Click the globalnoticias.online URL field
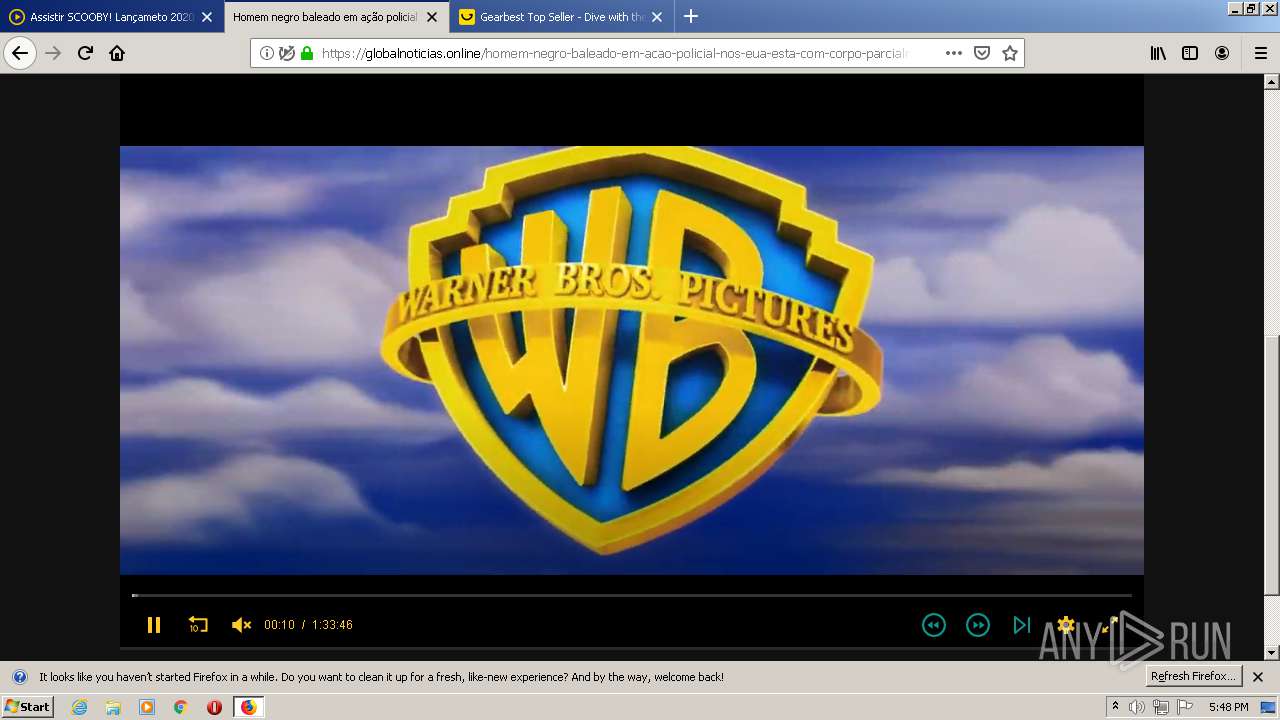Screen dimensions: 1280x720 click(614, 53)
